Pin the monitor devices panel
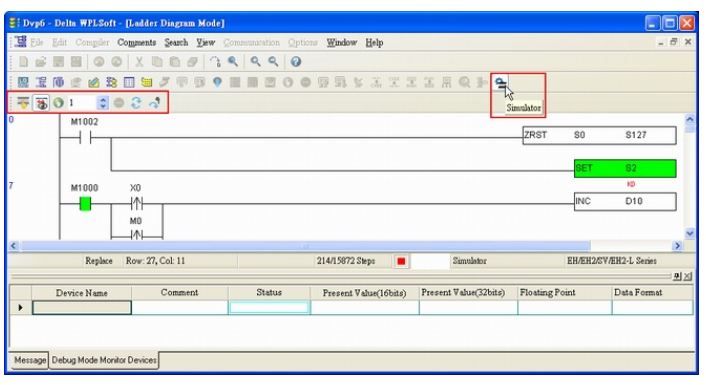706x385 pixels. [x=677, y=276]
